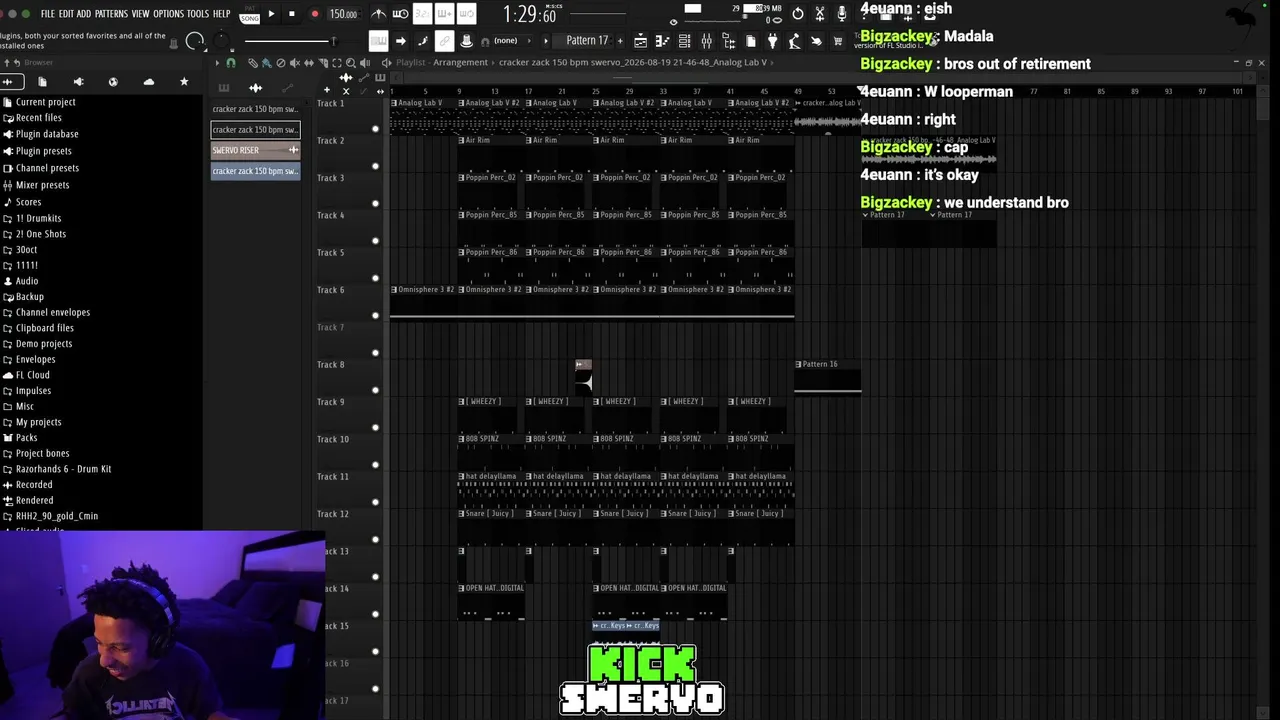Select the Pattern 16 clip on Track 8
1280x720 pixels.
click(x=827, y=376)
